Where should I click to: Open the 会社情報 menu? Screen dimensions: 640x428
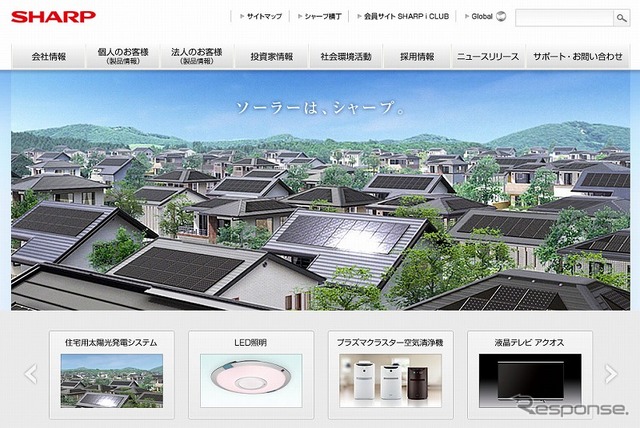pos(49,56)
